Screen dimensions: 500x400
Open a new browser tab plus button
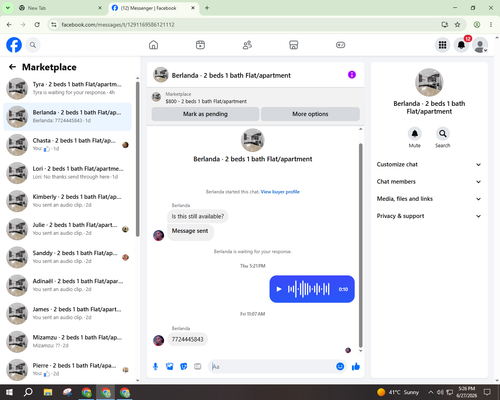click(207, 8)
